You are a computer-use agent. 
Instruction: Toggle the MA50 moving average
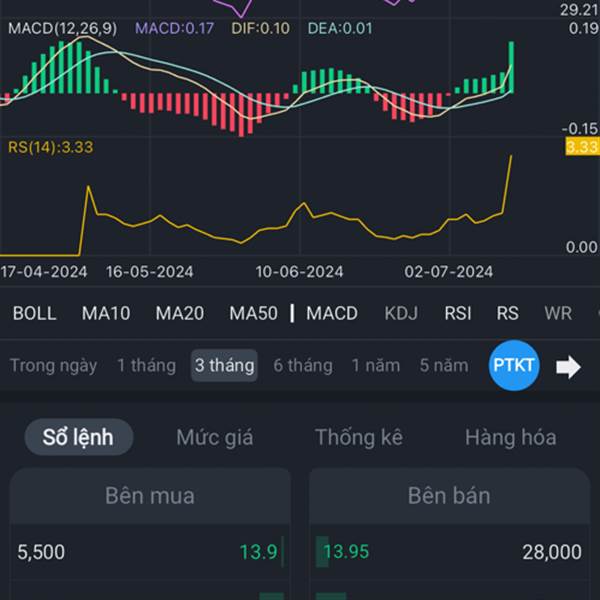point(253,313)
